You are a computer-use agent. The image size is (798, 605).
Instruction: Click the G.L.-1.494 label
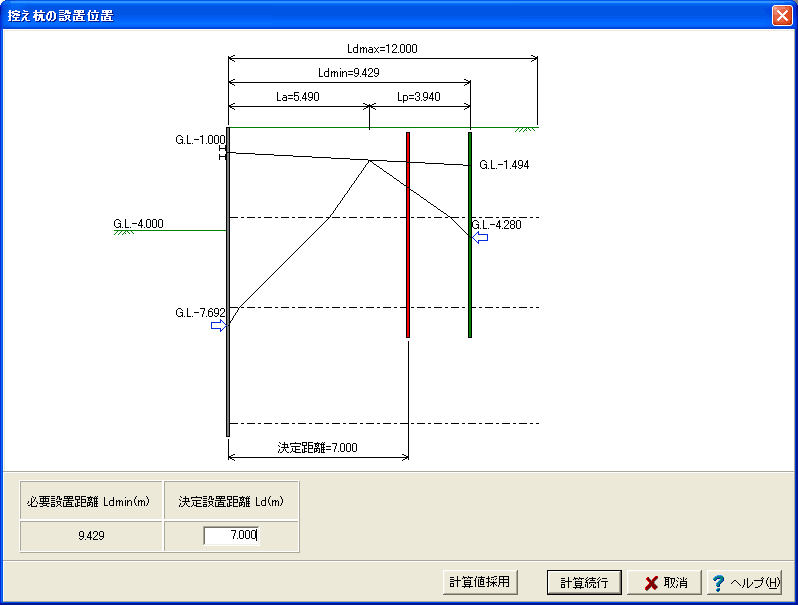click(x=504, y=165)
